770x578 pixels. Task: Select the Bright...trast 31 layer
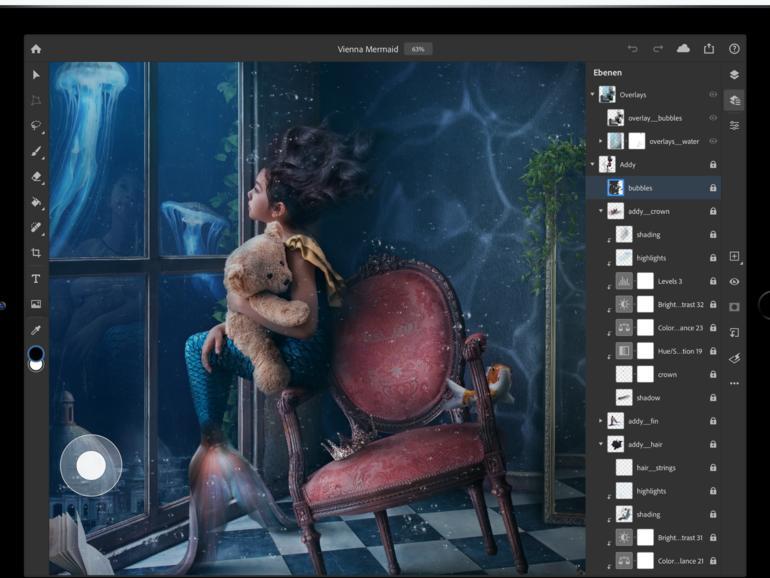click(x=654, y=538)
